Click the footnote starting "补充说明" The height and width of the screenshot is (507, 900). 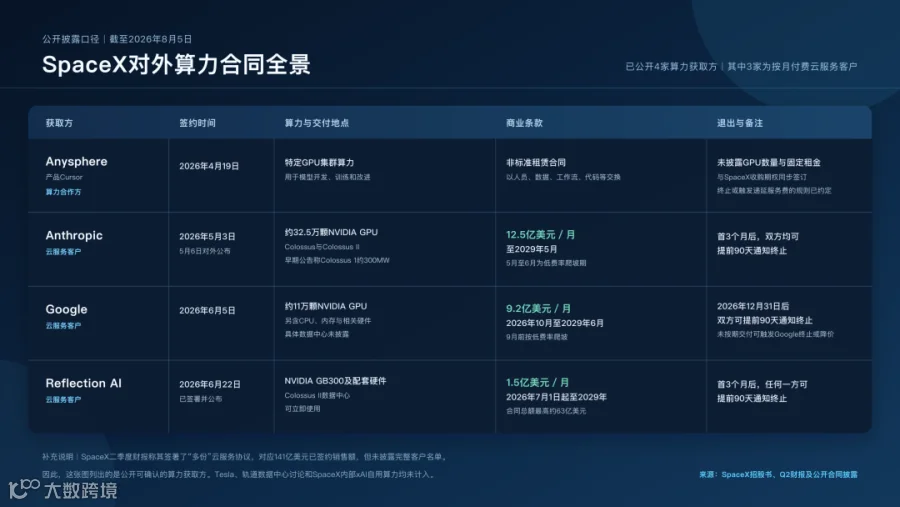click(x=246, y=457)
